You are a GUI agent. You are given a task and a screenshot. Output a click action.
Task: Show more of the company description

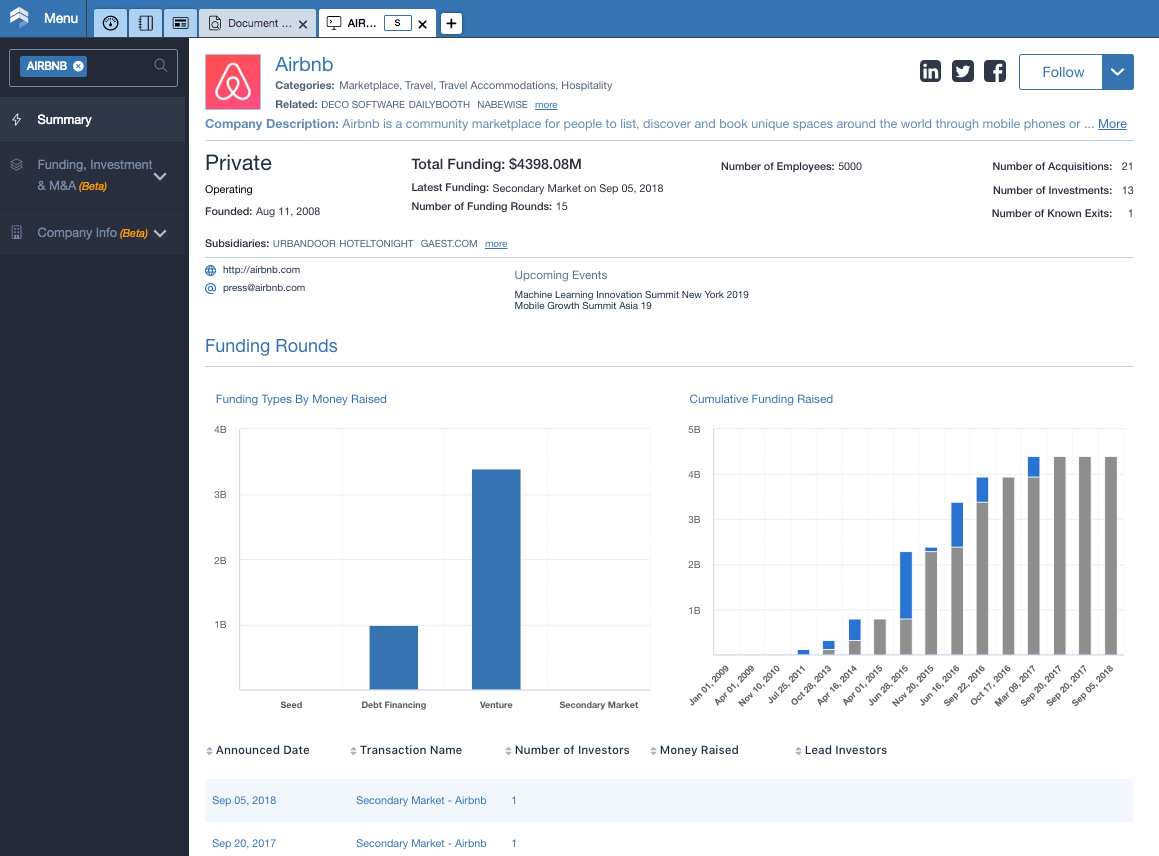pyautogui.click(x=1112, y=124)
